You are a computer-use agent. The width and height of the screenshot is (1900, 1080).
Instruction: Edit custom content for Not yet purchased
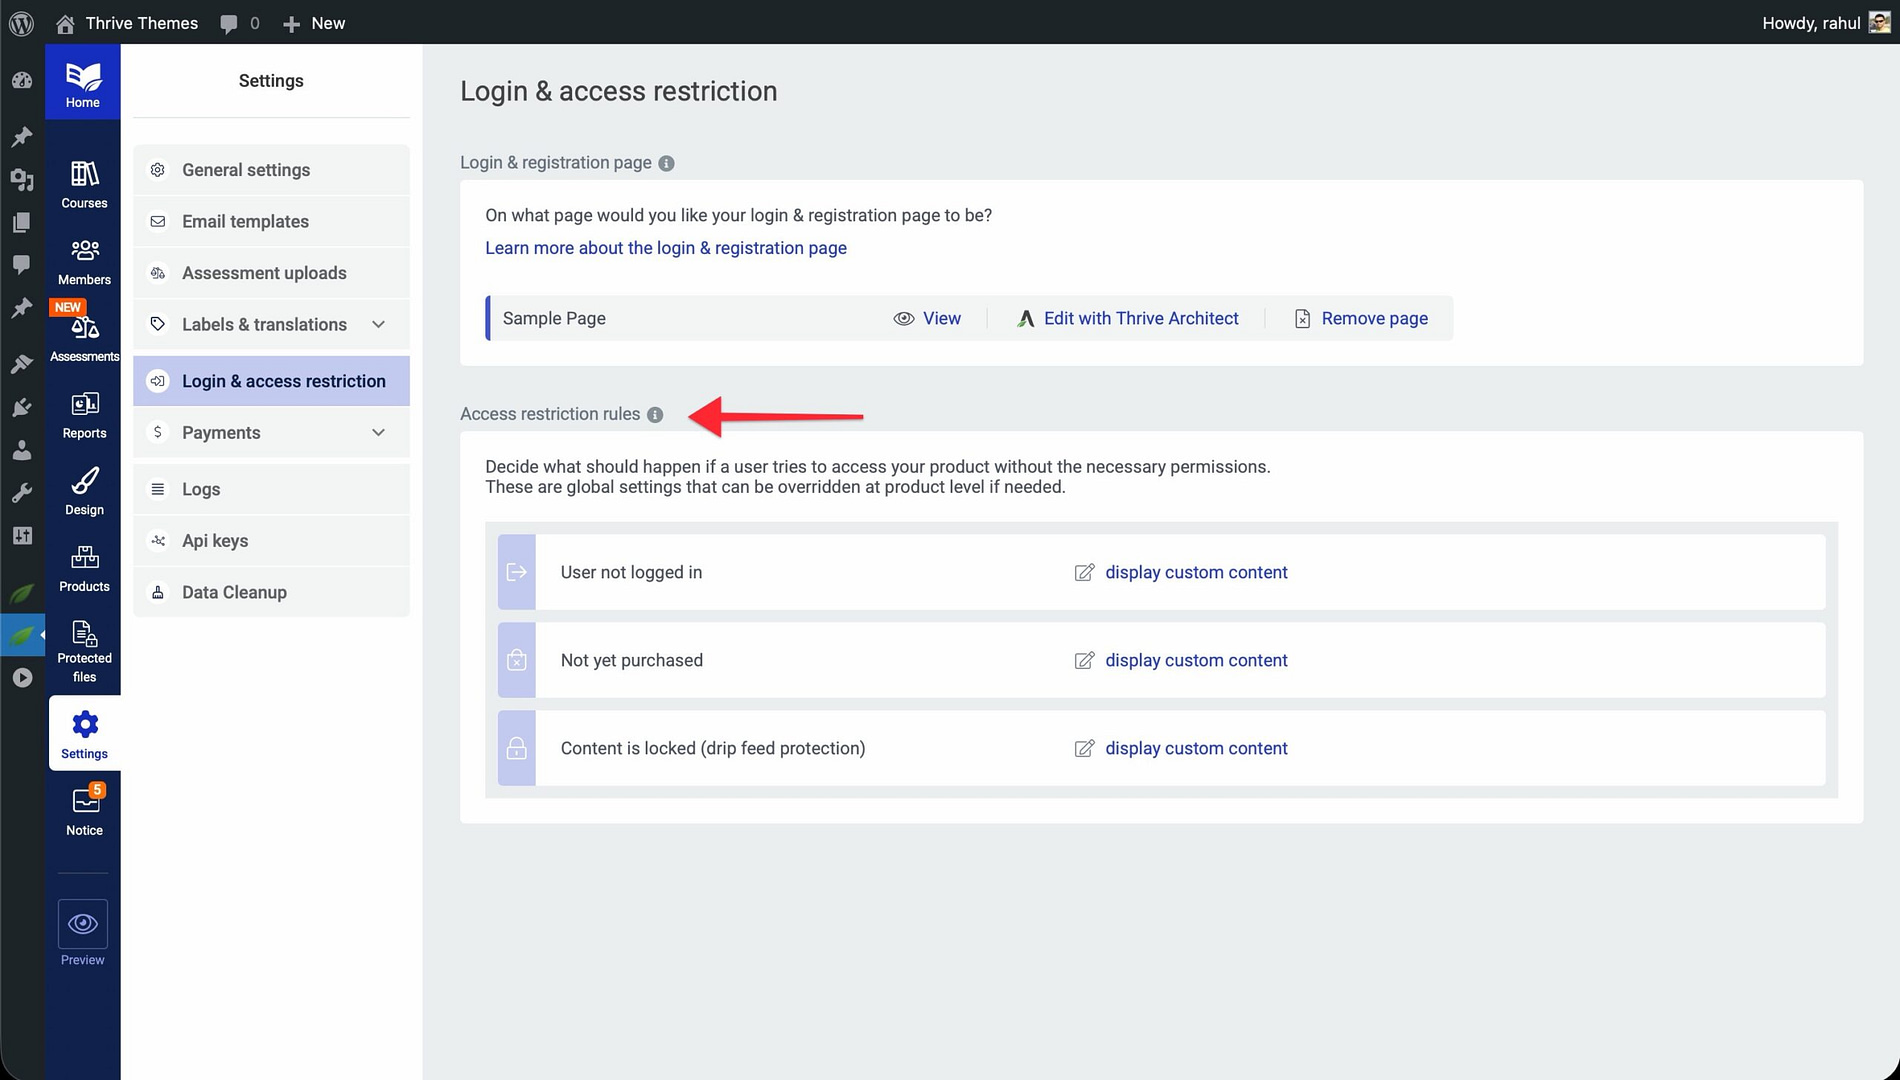(1195, 660)
